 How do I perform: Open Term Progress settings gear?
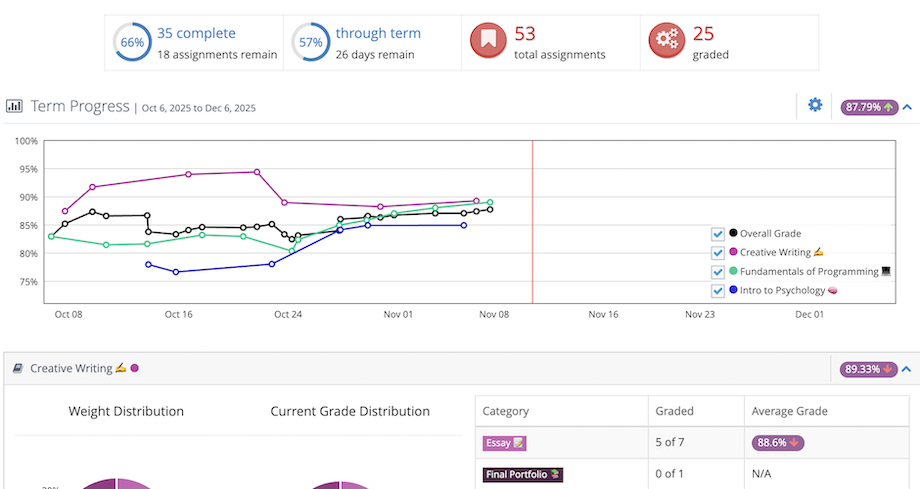815,105
